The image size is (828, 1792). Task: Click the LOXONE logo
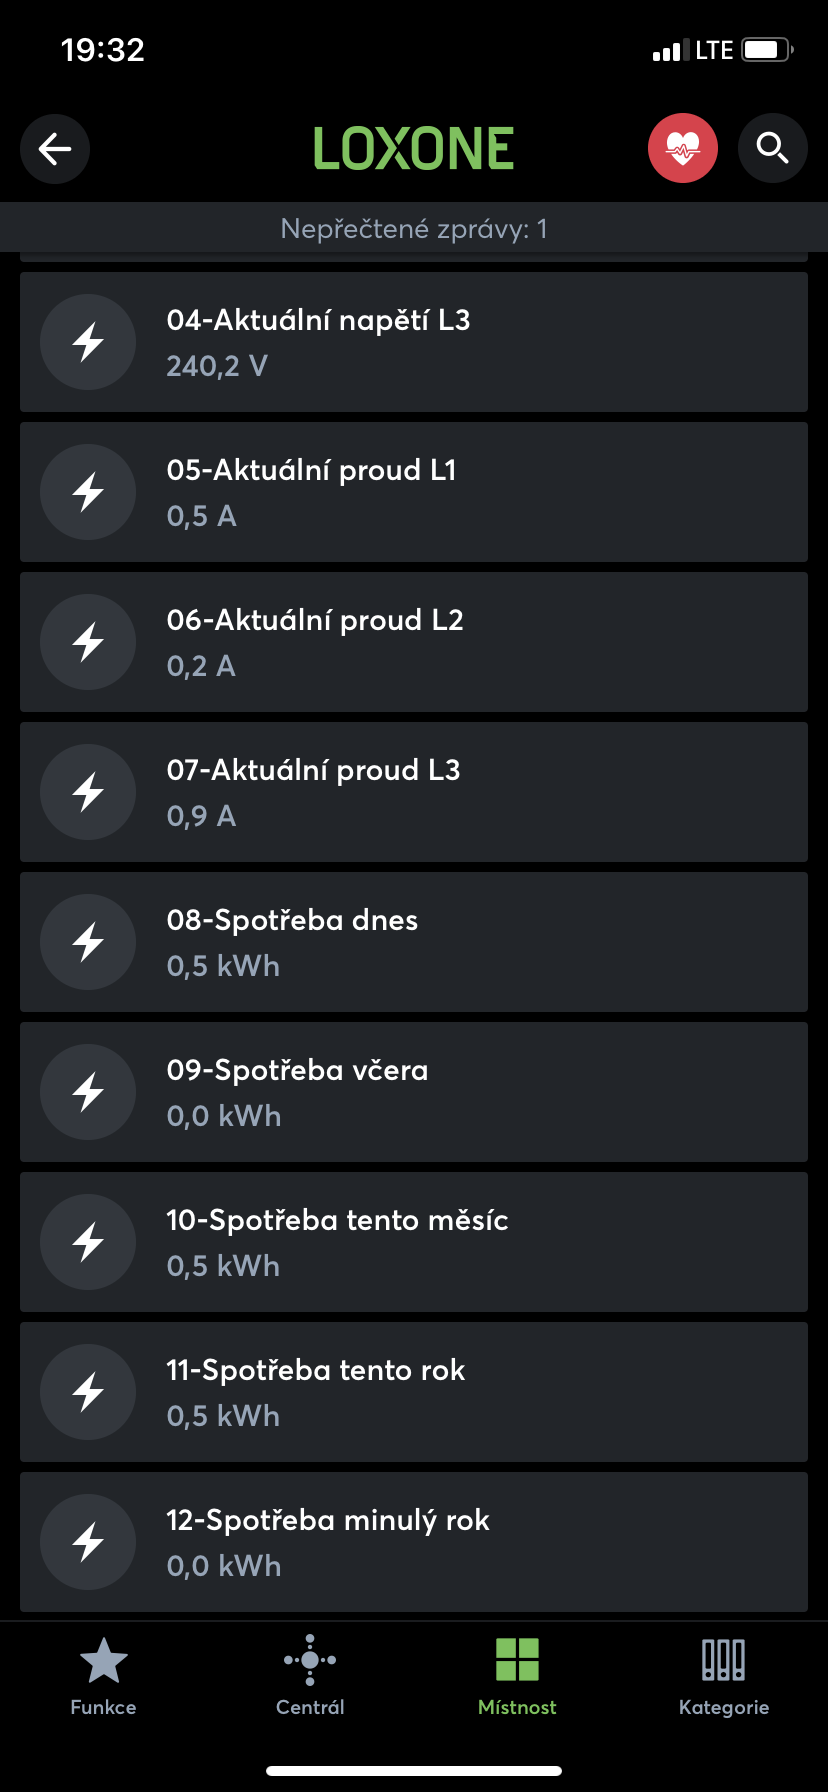(414, 149)
